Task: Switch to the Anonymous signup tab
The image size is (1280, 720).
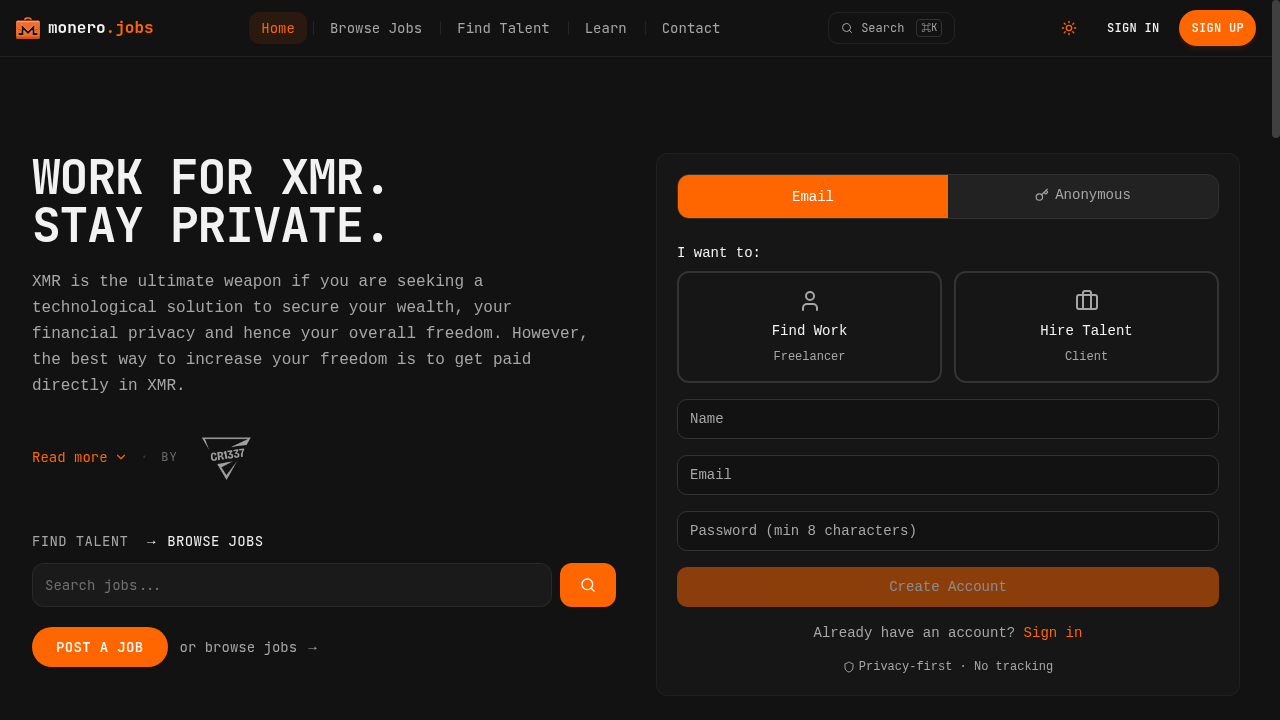Action: tap(1083, 196)
